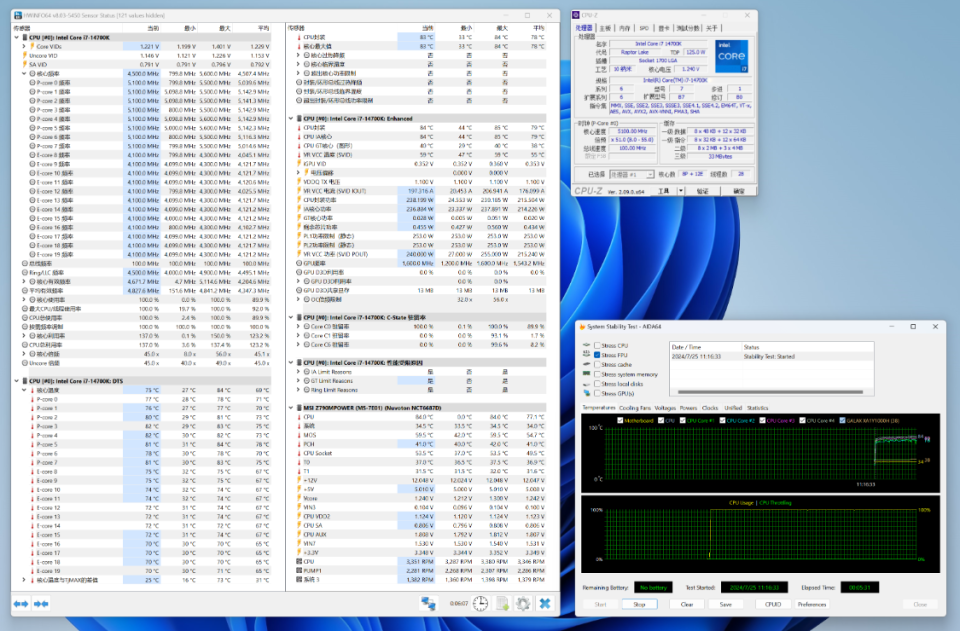Uncheck the Stress FPU checkbox
Screen dimensions: 960x631
[597, 355]
